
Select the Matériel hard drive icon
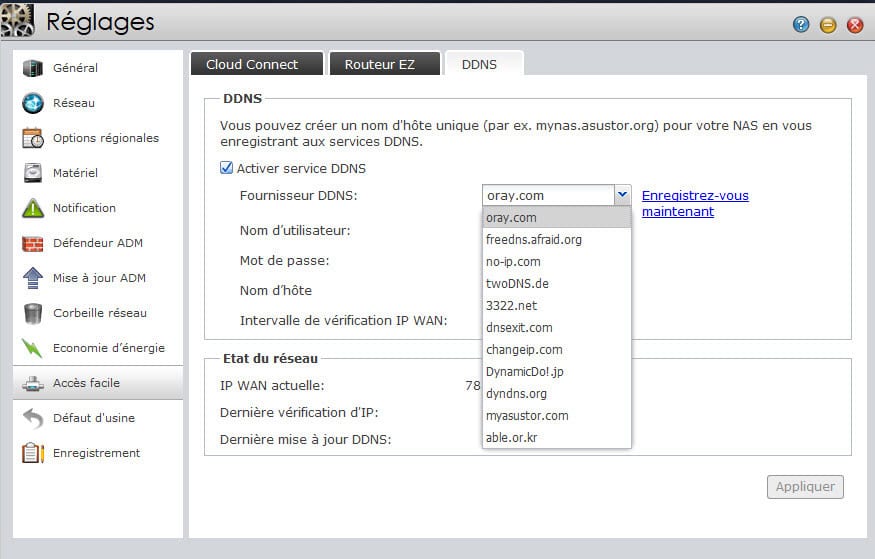(x=32, y=173)
